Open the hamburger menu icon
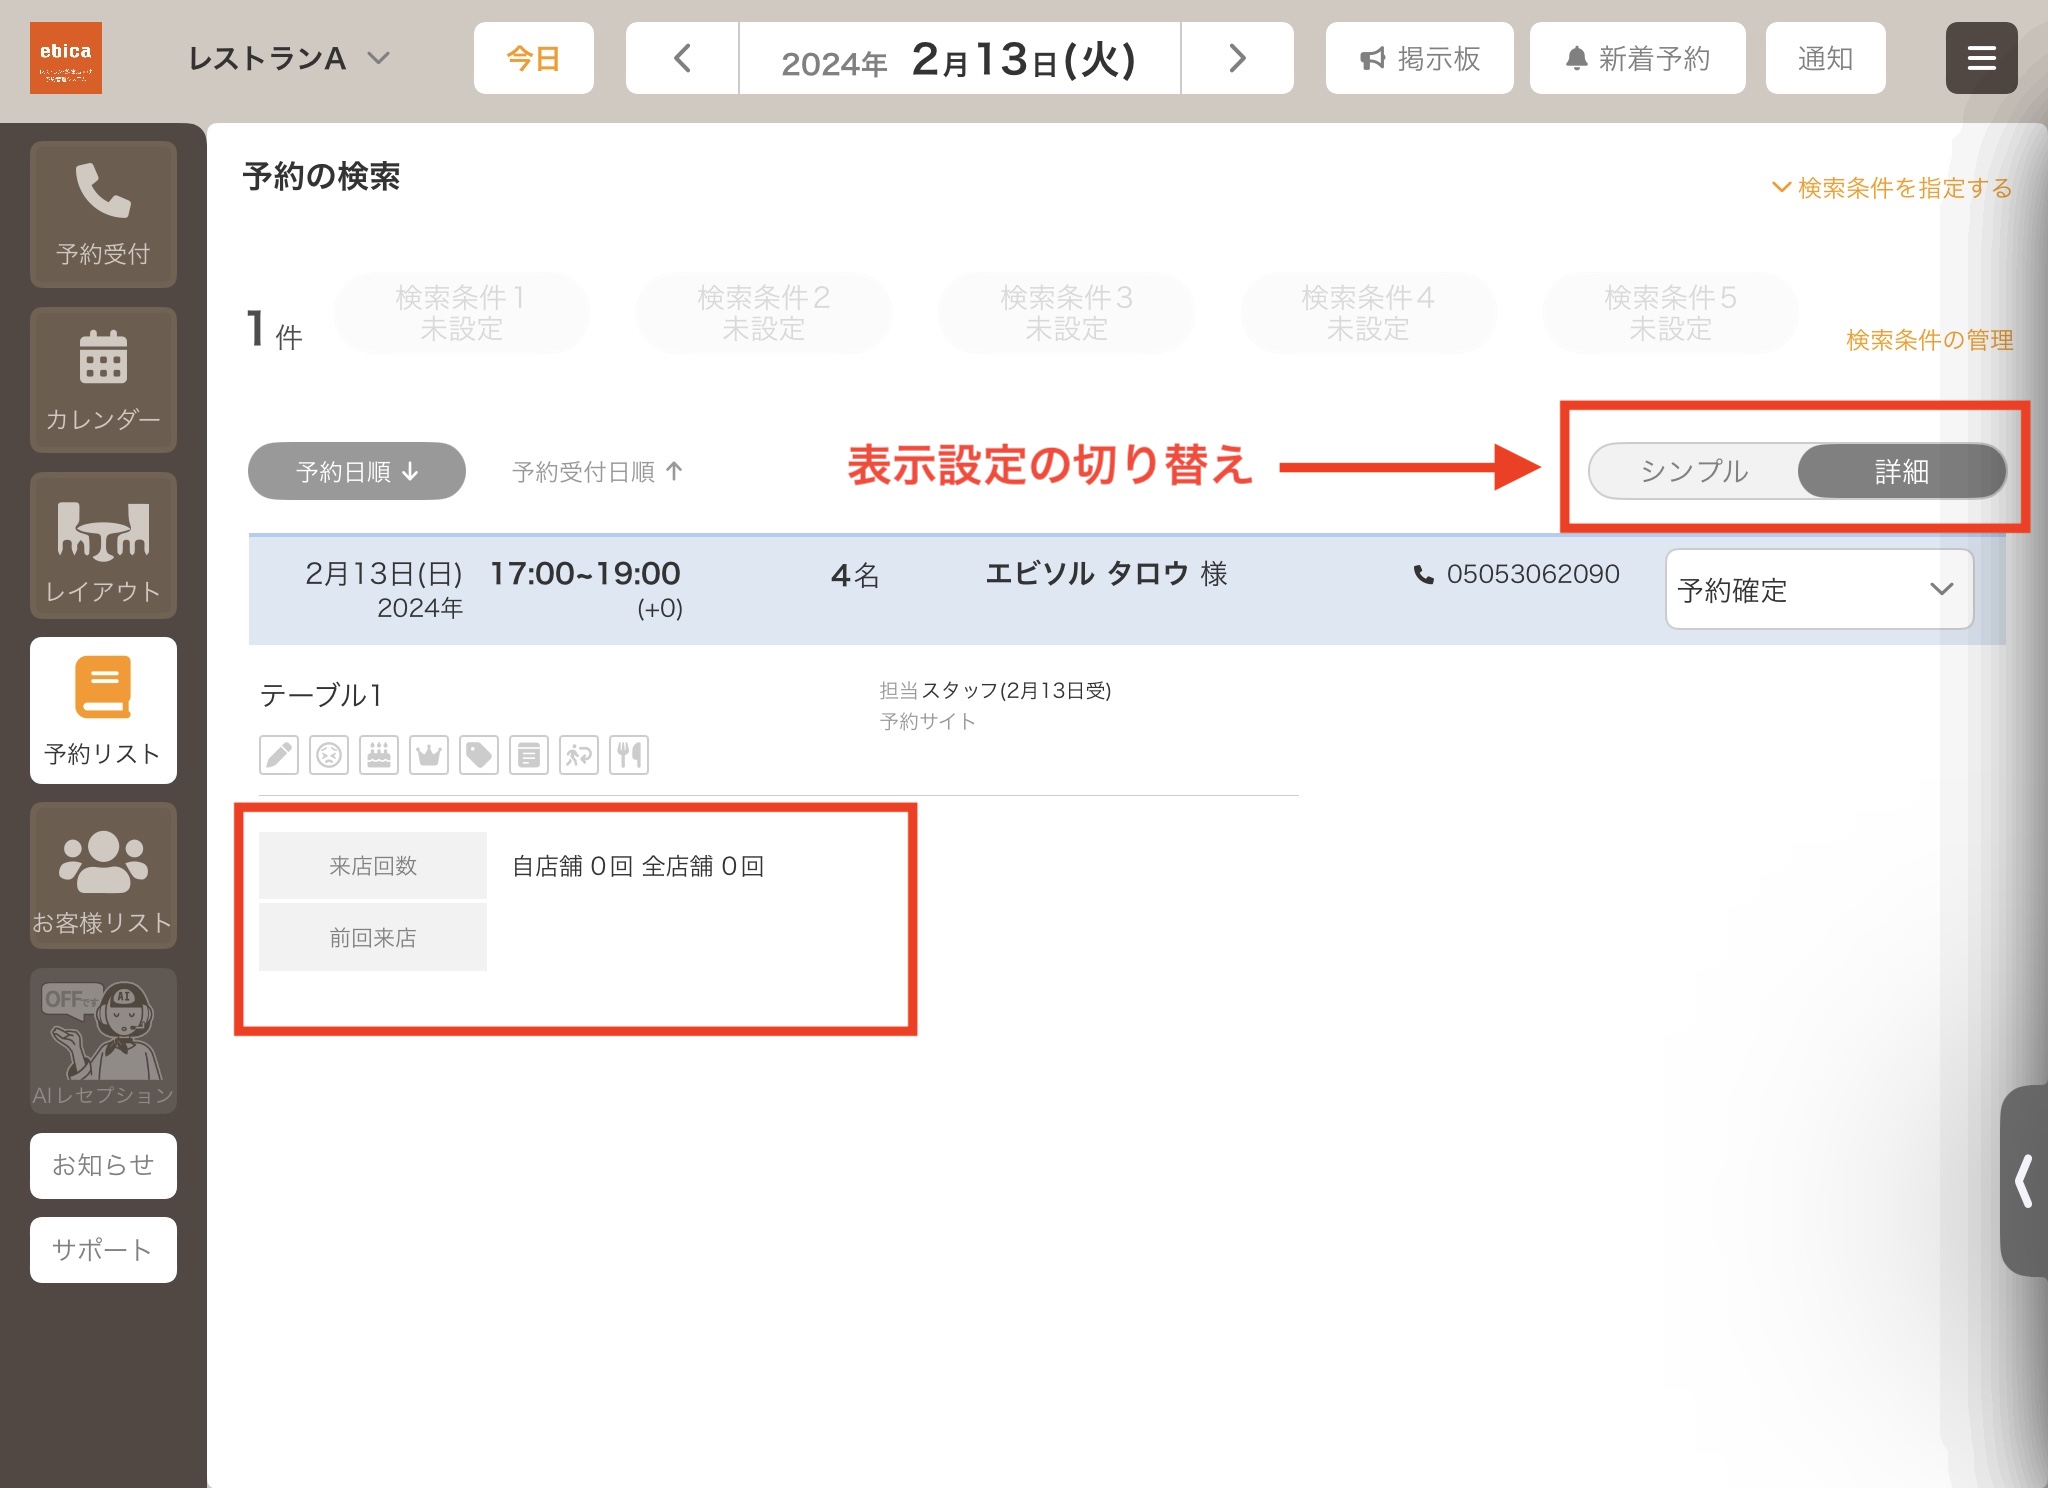Image resolution: width=2048 pixels, height=1488 pixels. coord(1981,58)
